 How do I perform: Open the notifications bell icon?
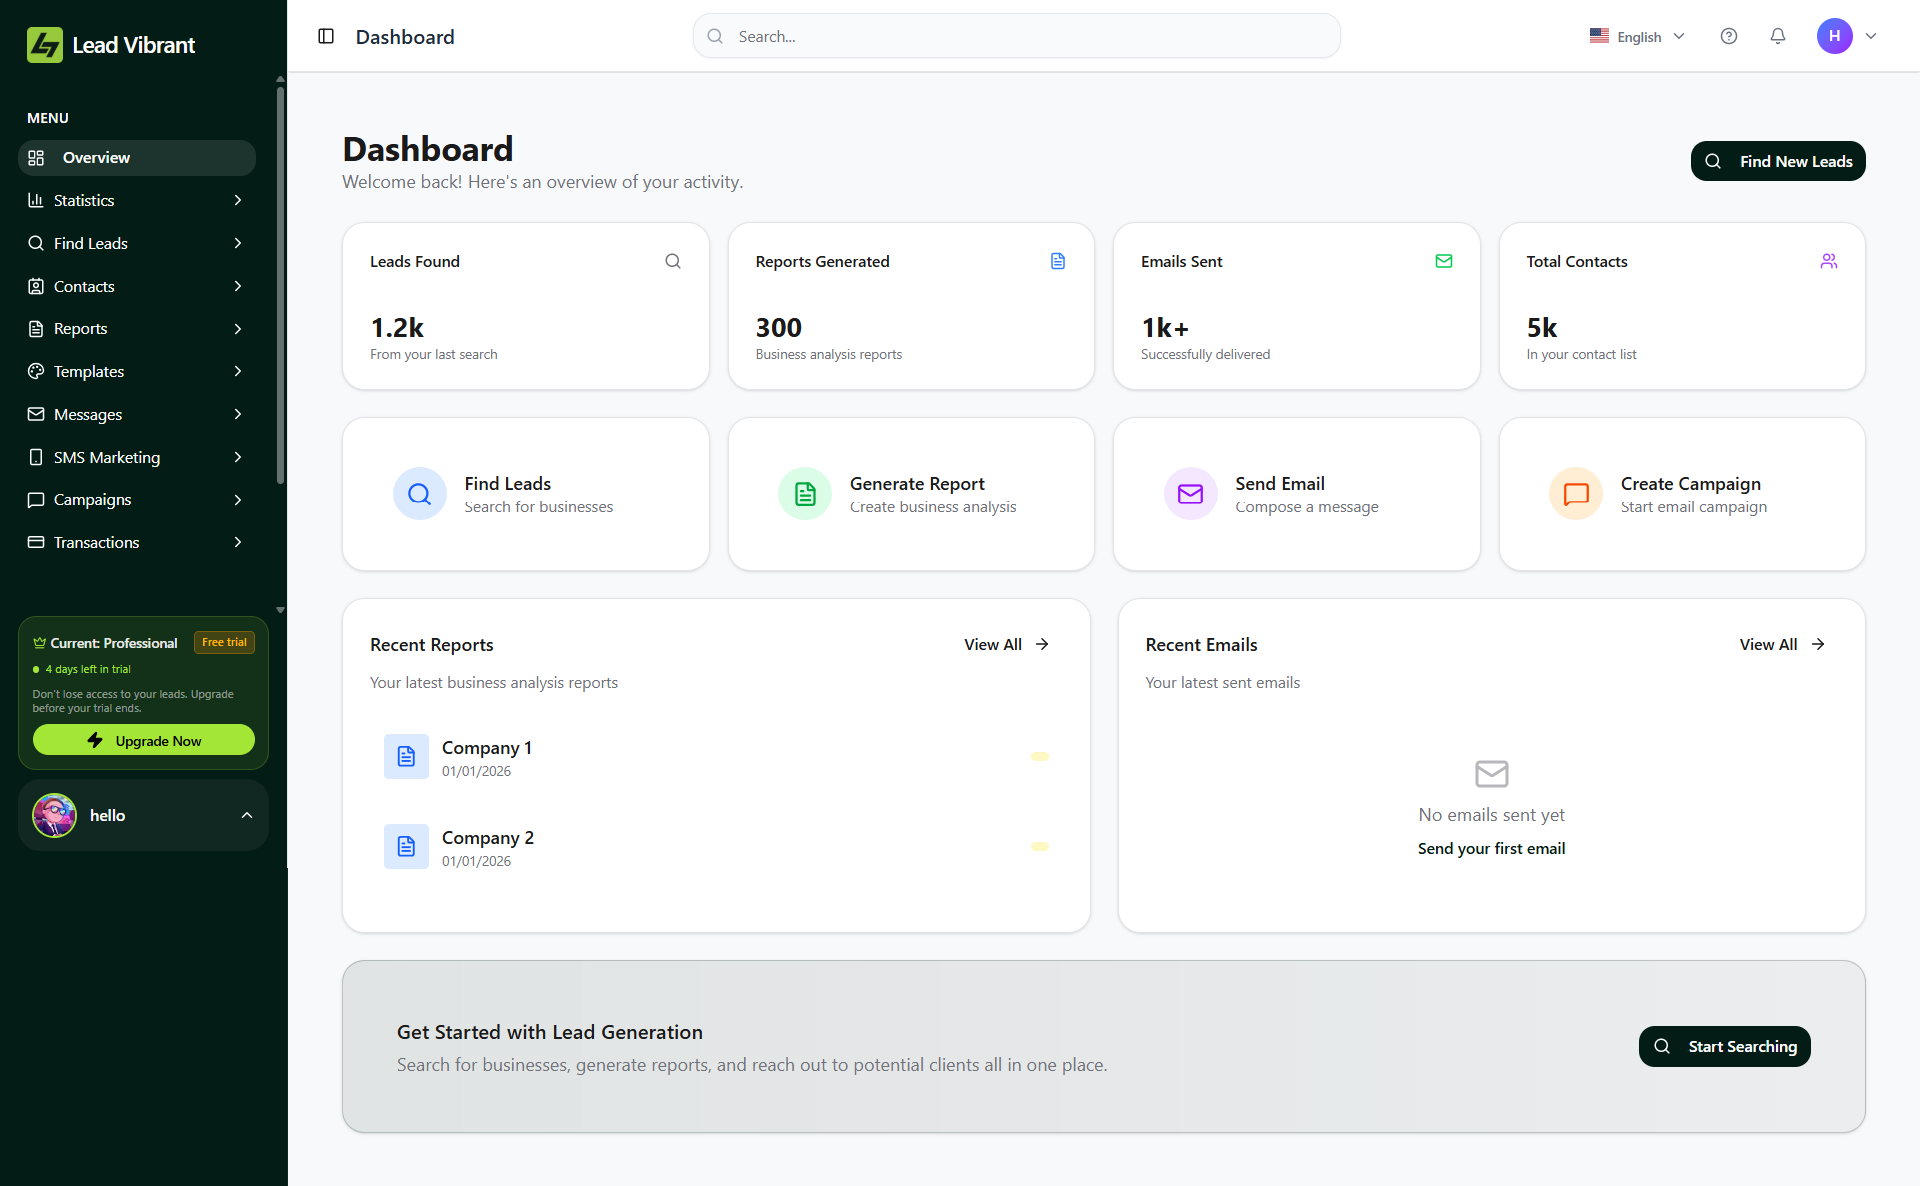pyautogui.click(x=1777, y=36)
